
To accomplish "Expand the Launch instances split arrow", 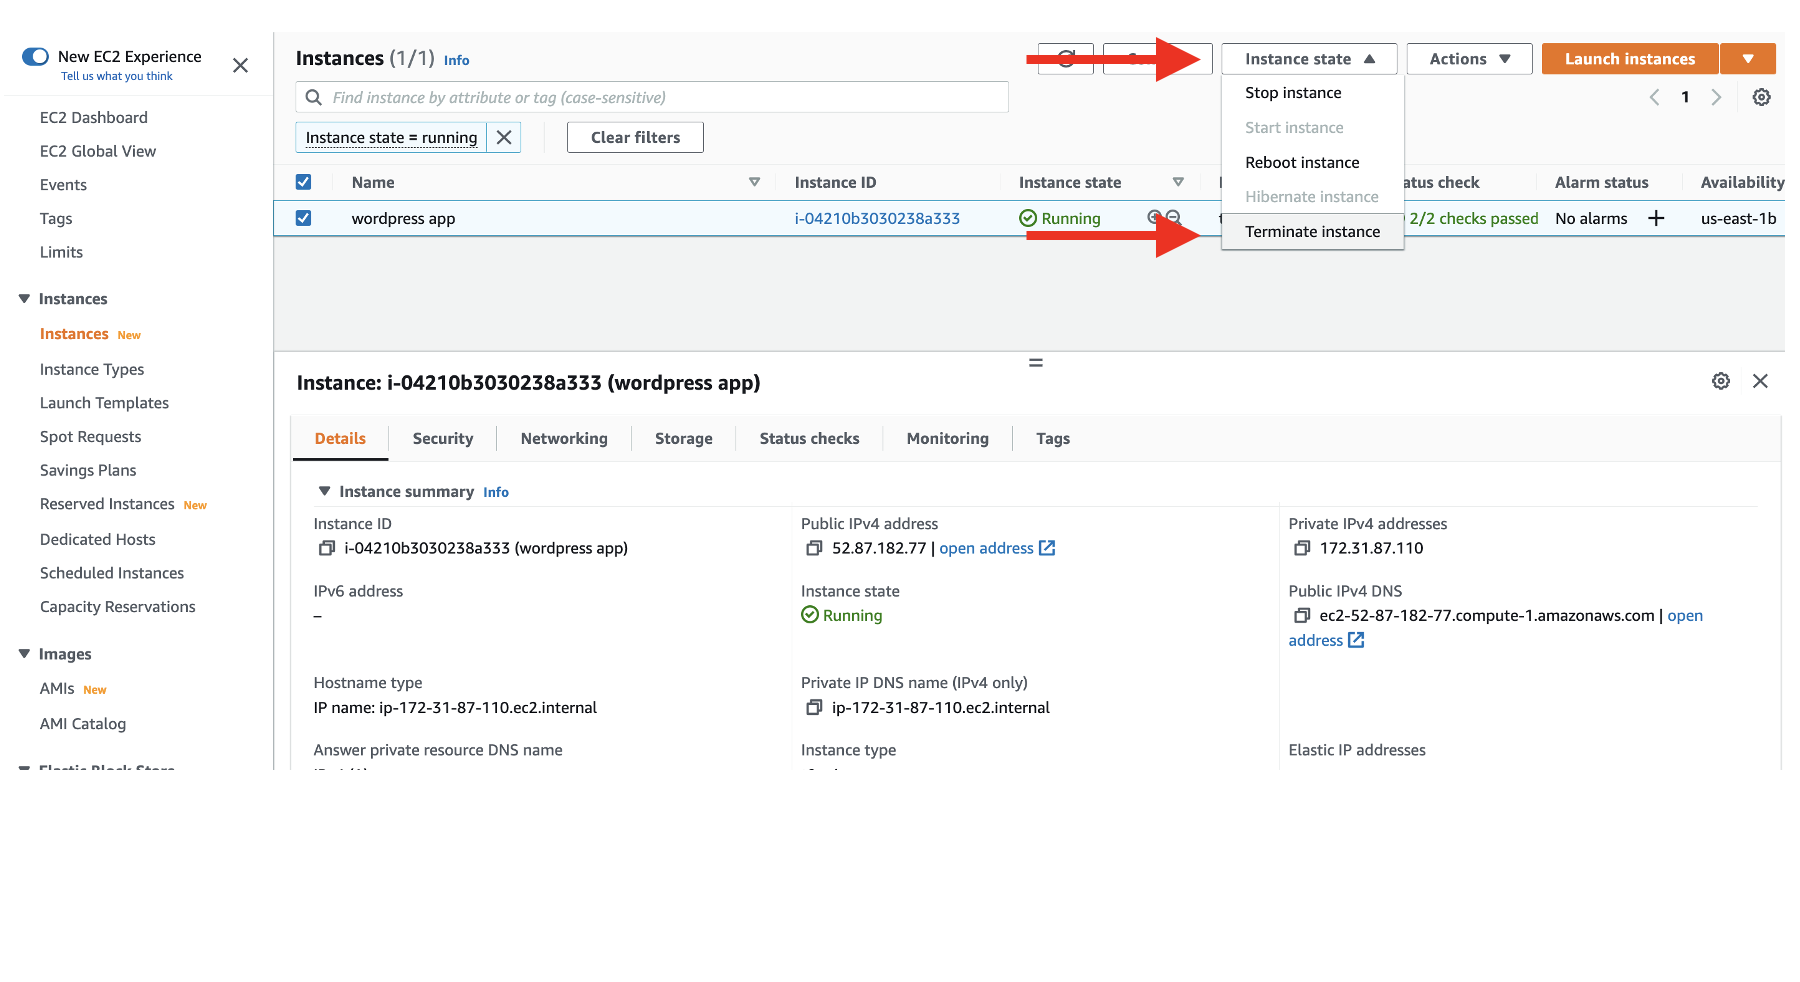I will tap(1748, 59).
